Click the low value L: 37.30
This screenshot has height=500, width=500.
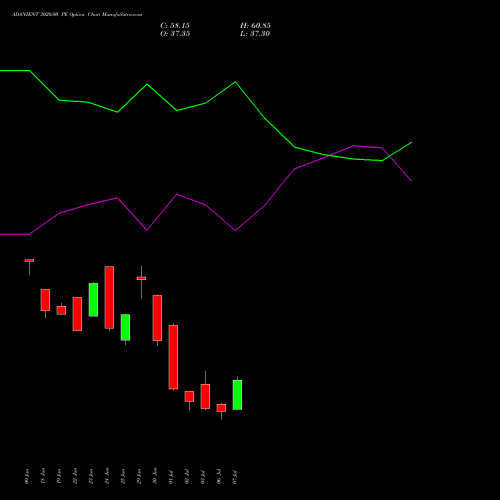pos(255,34)
